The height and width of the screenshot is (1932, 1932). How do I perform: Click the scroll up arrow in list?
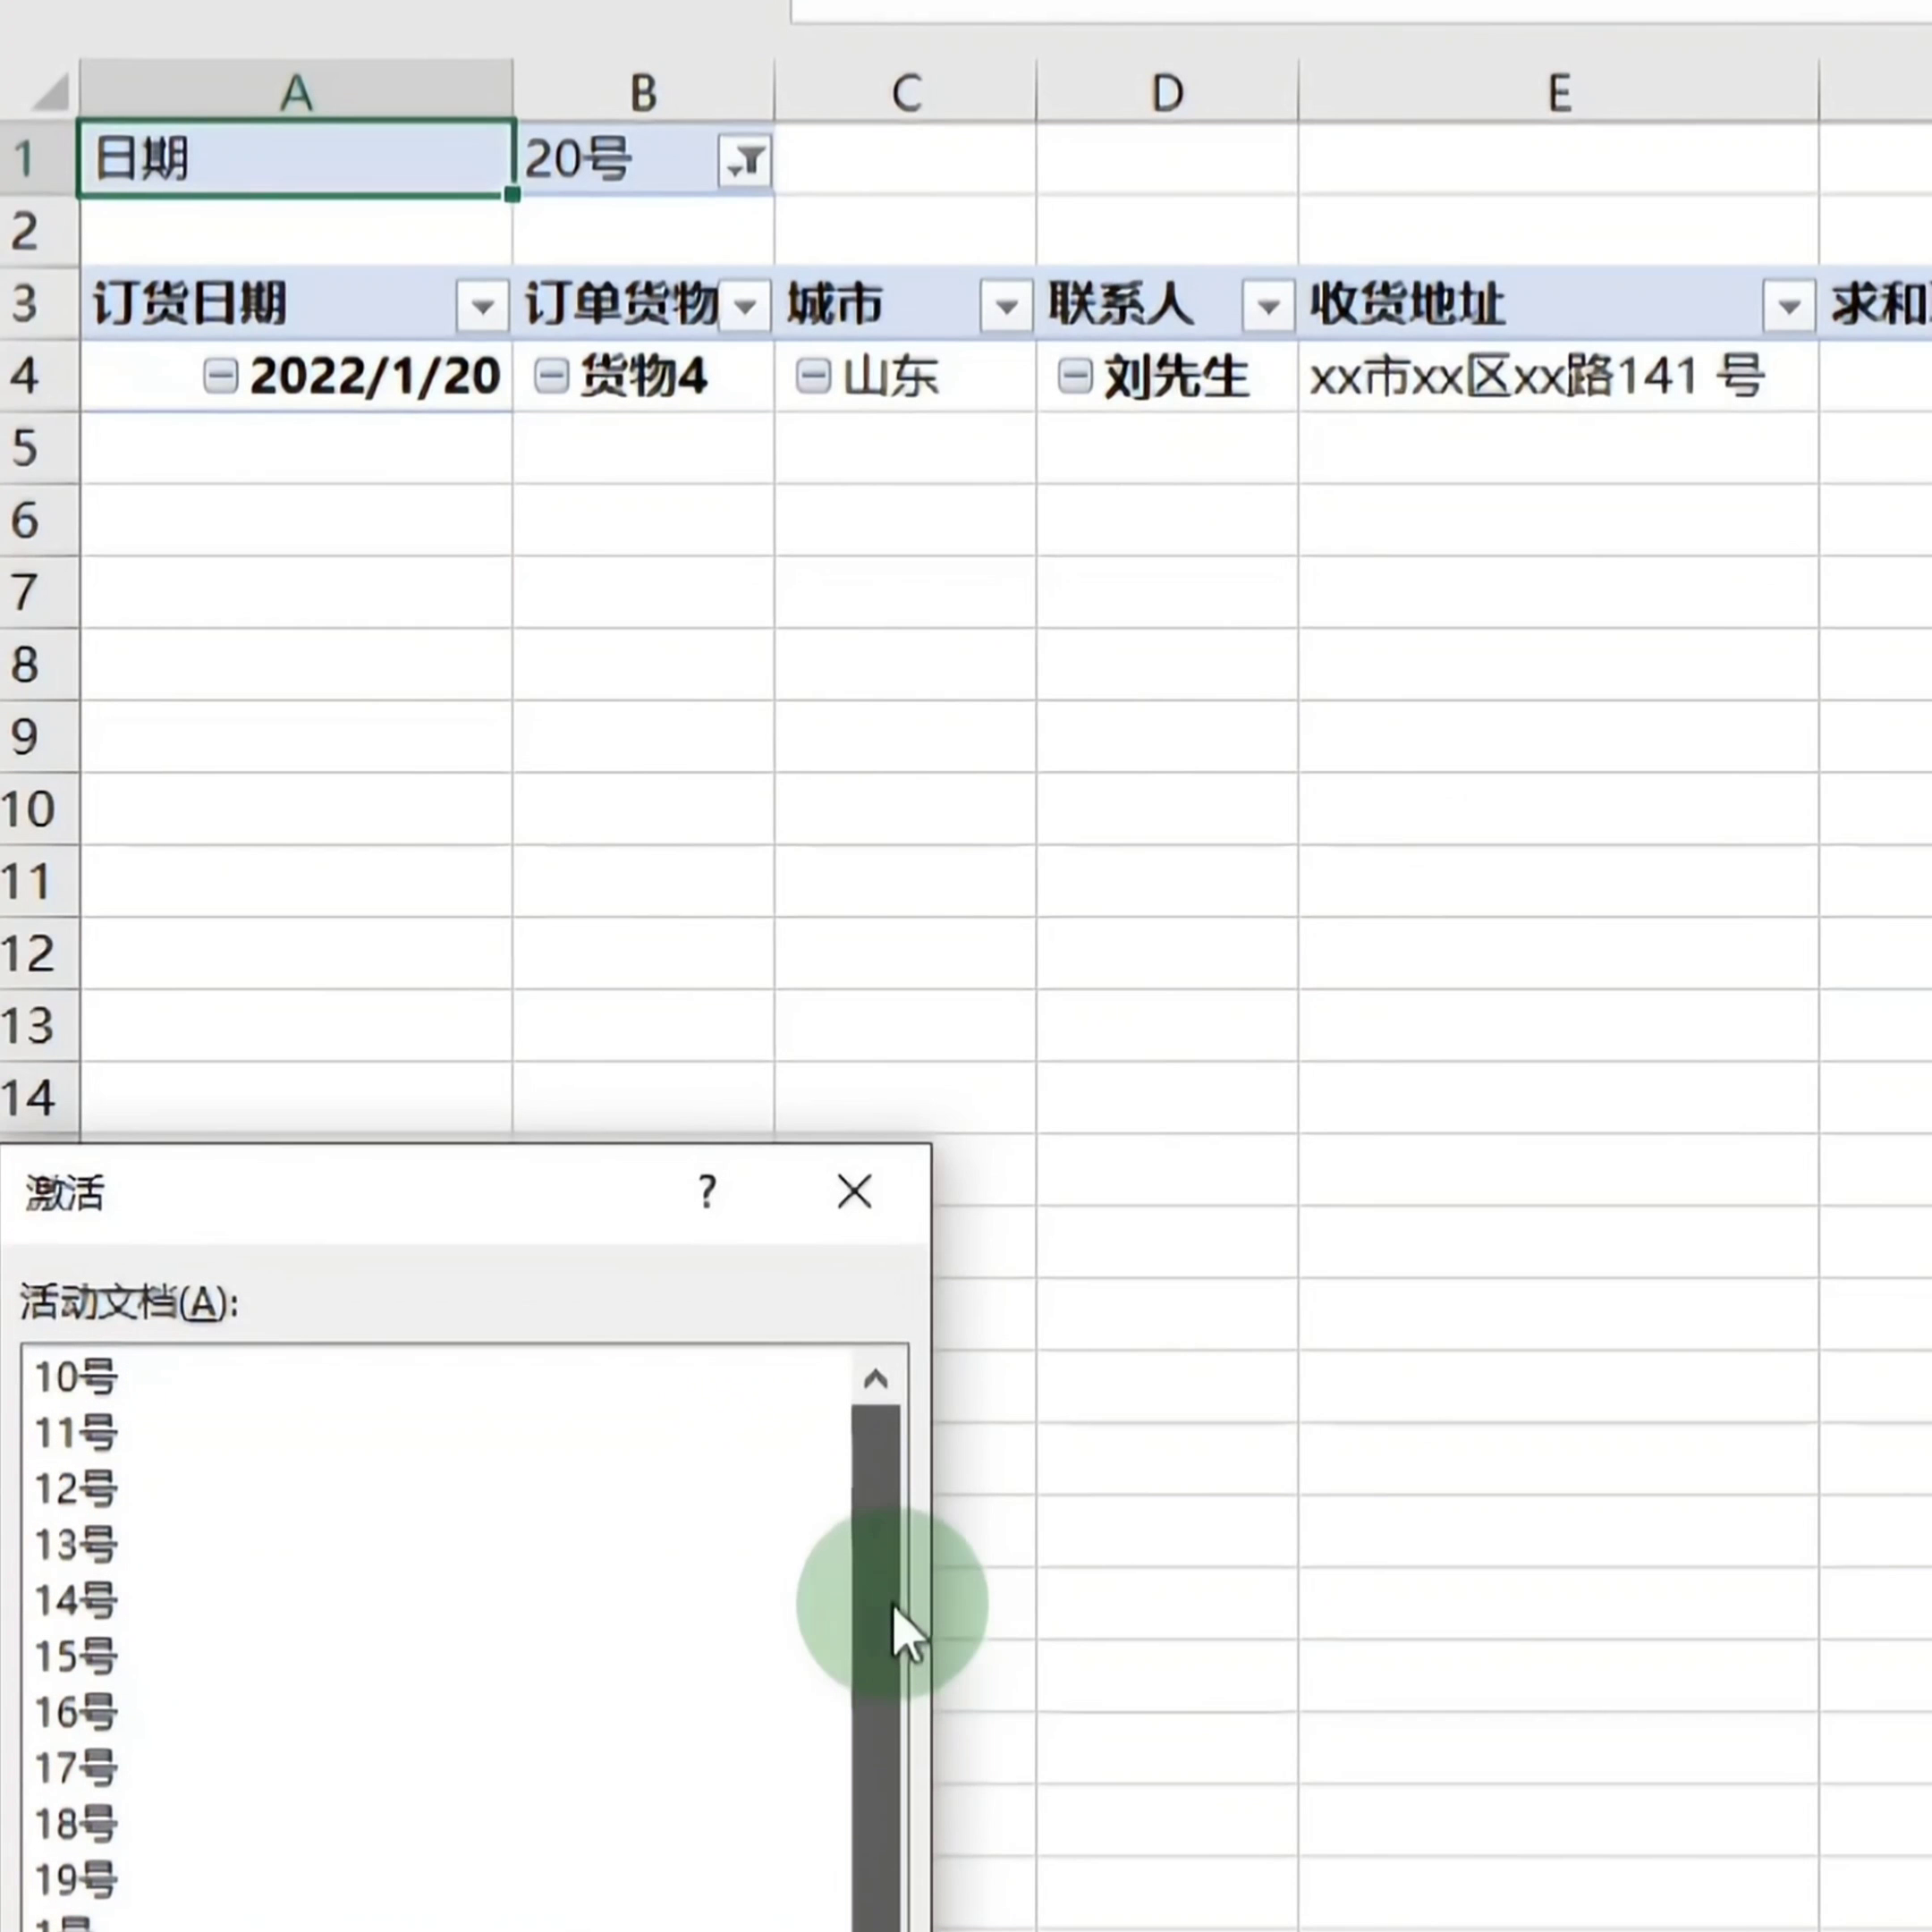coord(875,1380)
